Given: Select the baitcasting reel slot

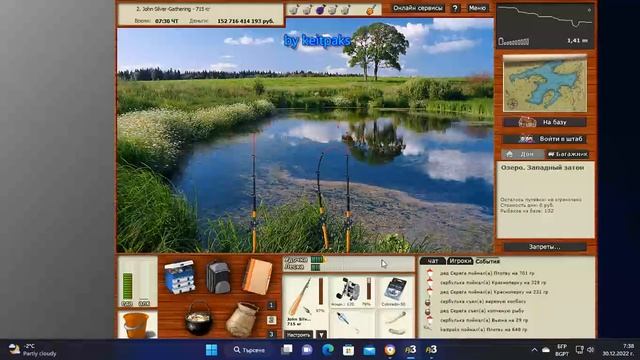Looking at the screenshot, I should (x=351, y=291).
